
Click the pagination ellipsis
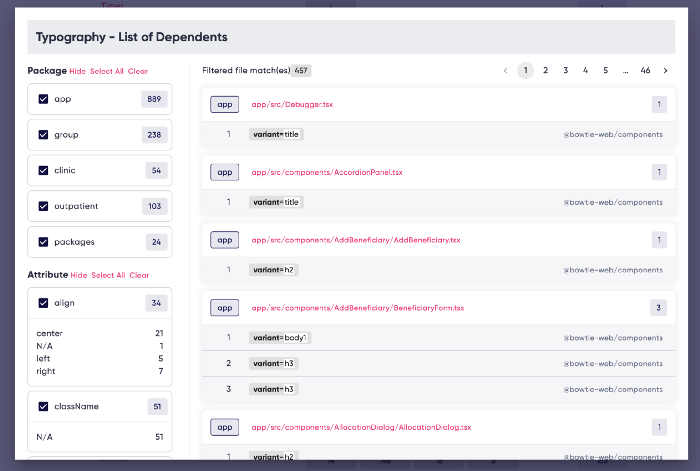tap(625, 71)
